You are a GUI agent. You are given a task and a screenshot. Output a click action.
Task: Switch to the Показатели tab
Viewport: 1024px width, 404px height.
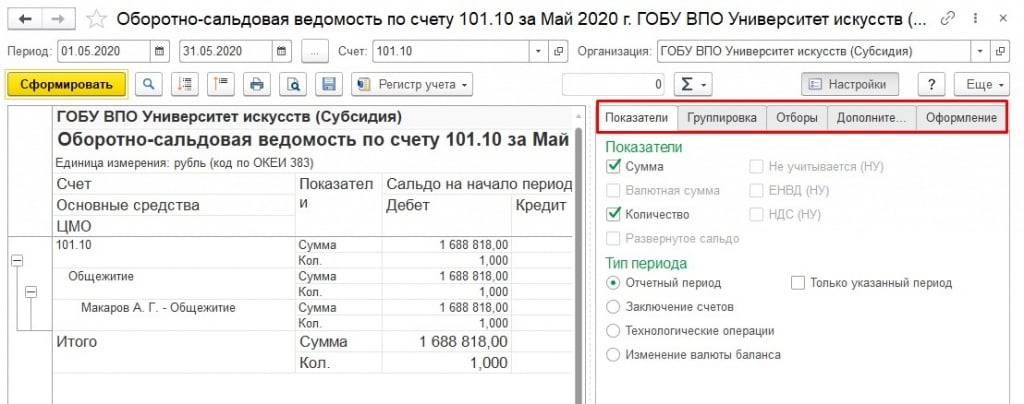point(637,118)
